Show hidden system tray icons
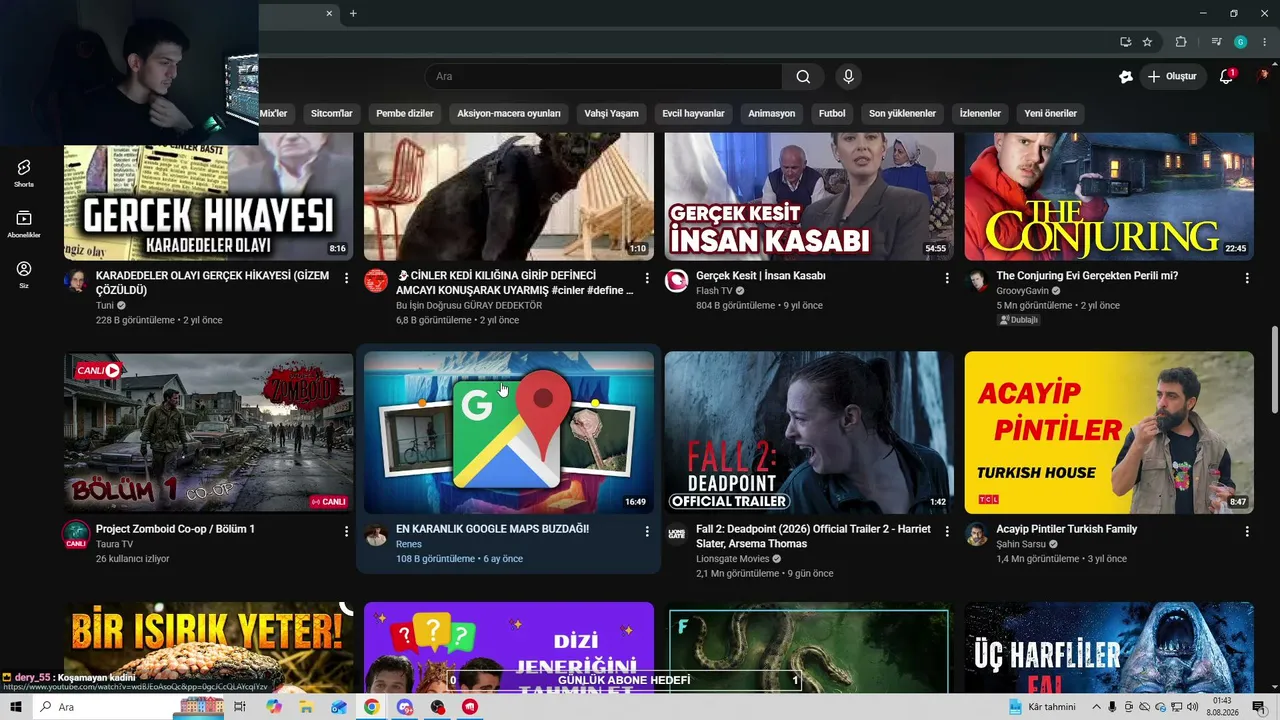The image size is (1280, 720). [x=1096, y=707]
